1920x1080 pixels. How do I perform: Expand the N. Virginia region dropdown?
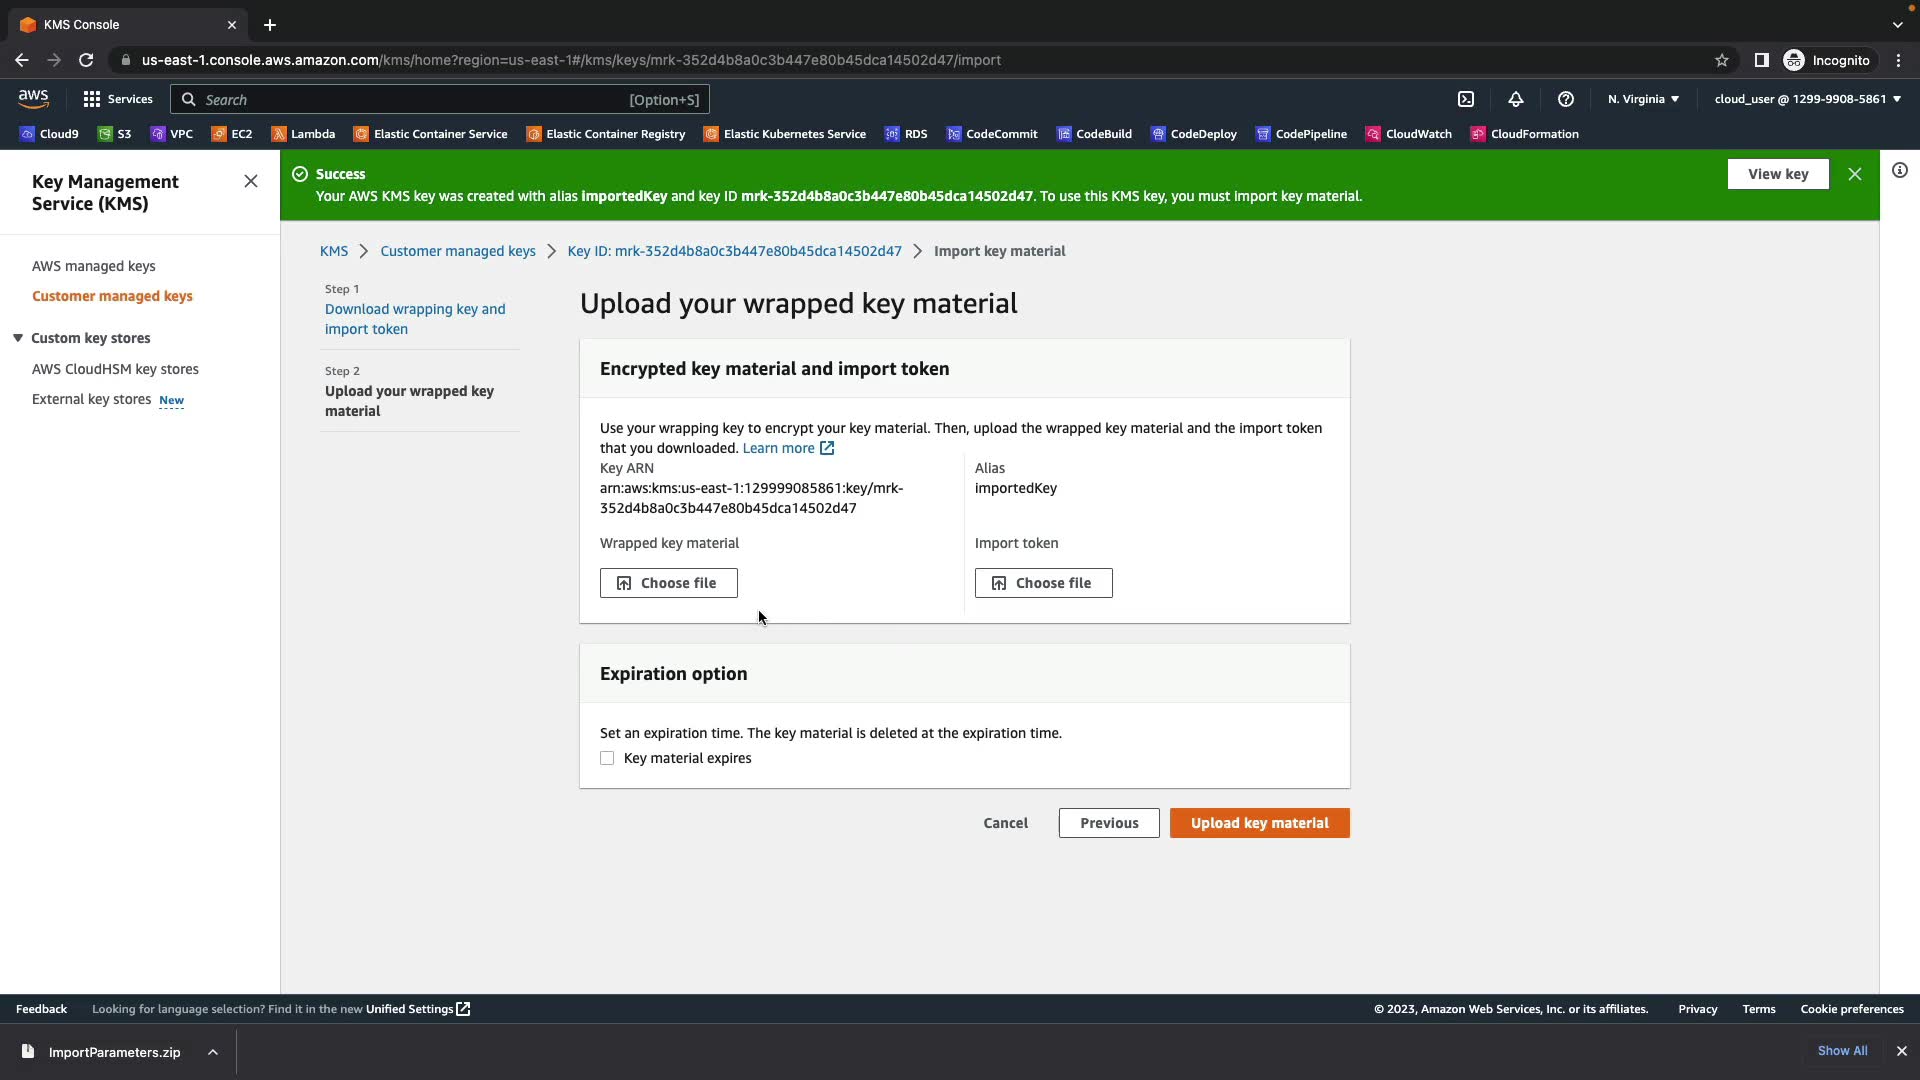click(1643, 99)
